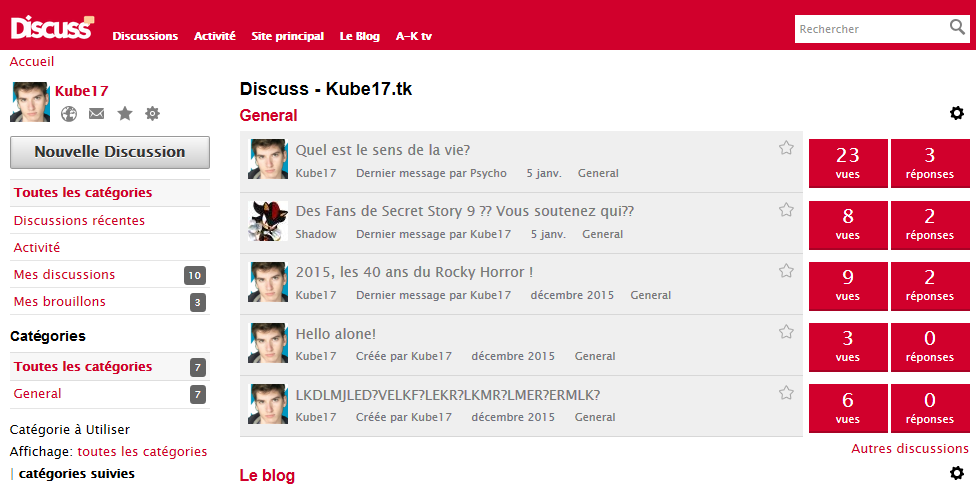Viewport: 976px width, 488px height.
Task: Go to Le Blog in the top navigation
Action: [360, 36]
